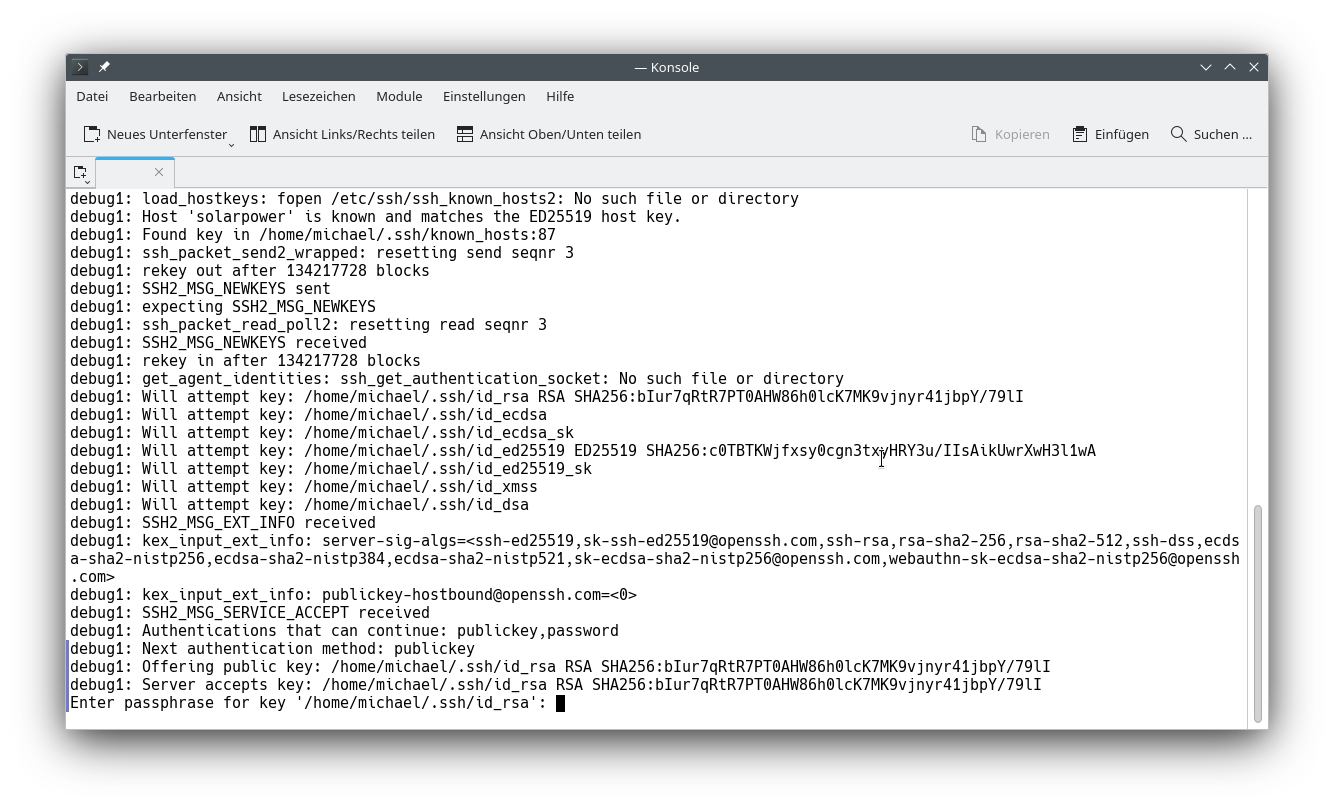Expand the Neues Unterfenster dropdown arrow
This screenshot has width=1334, height=807.
231,144
